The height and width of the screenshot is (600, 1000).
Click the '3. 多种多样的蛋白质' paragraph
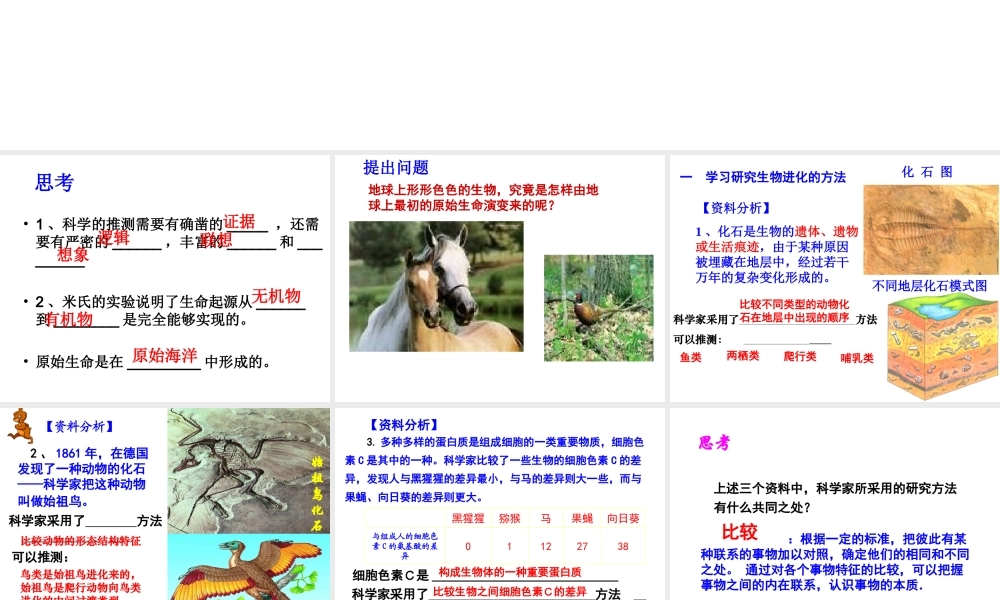point(495,469)
